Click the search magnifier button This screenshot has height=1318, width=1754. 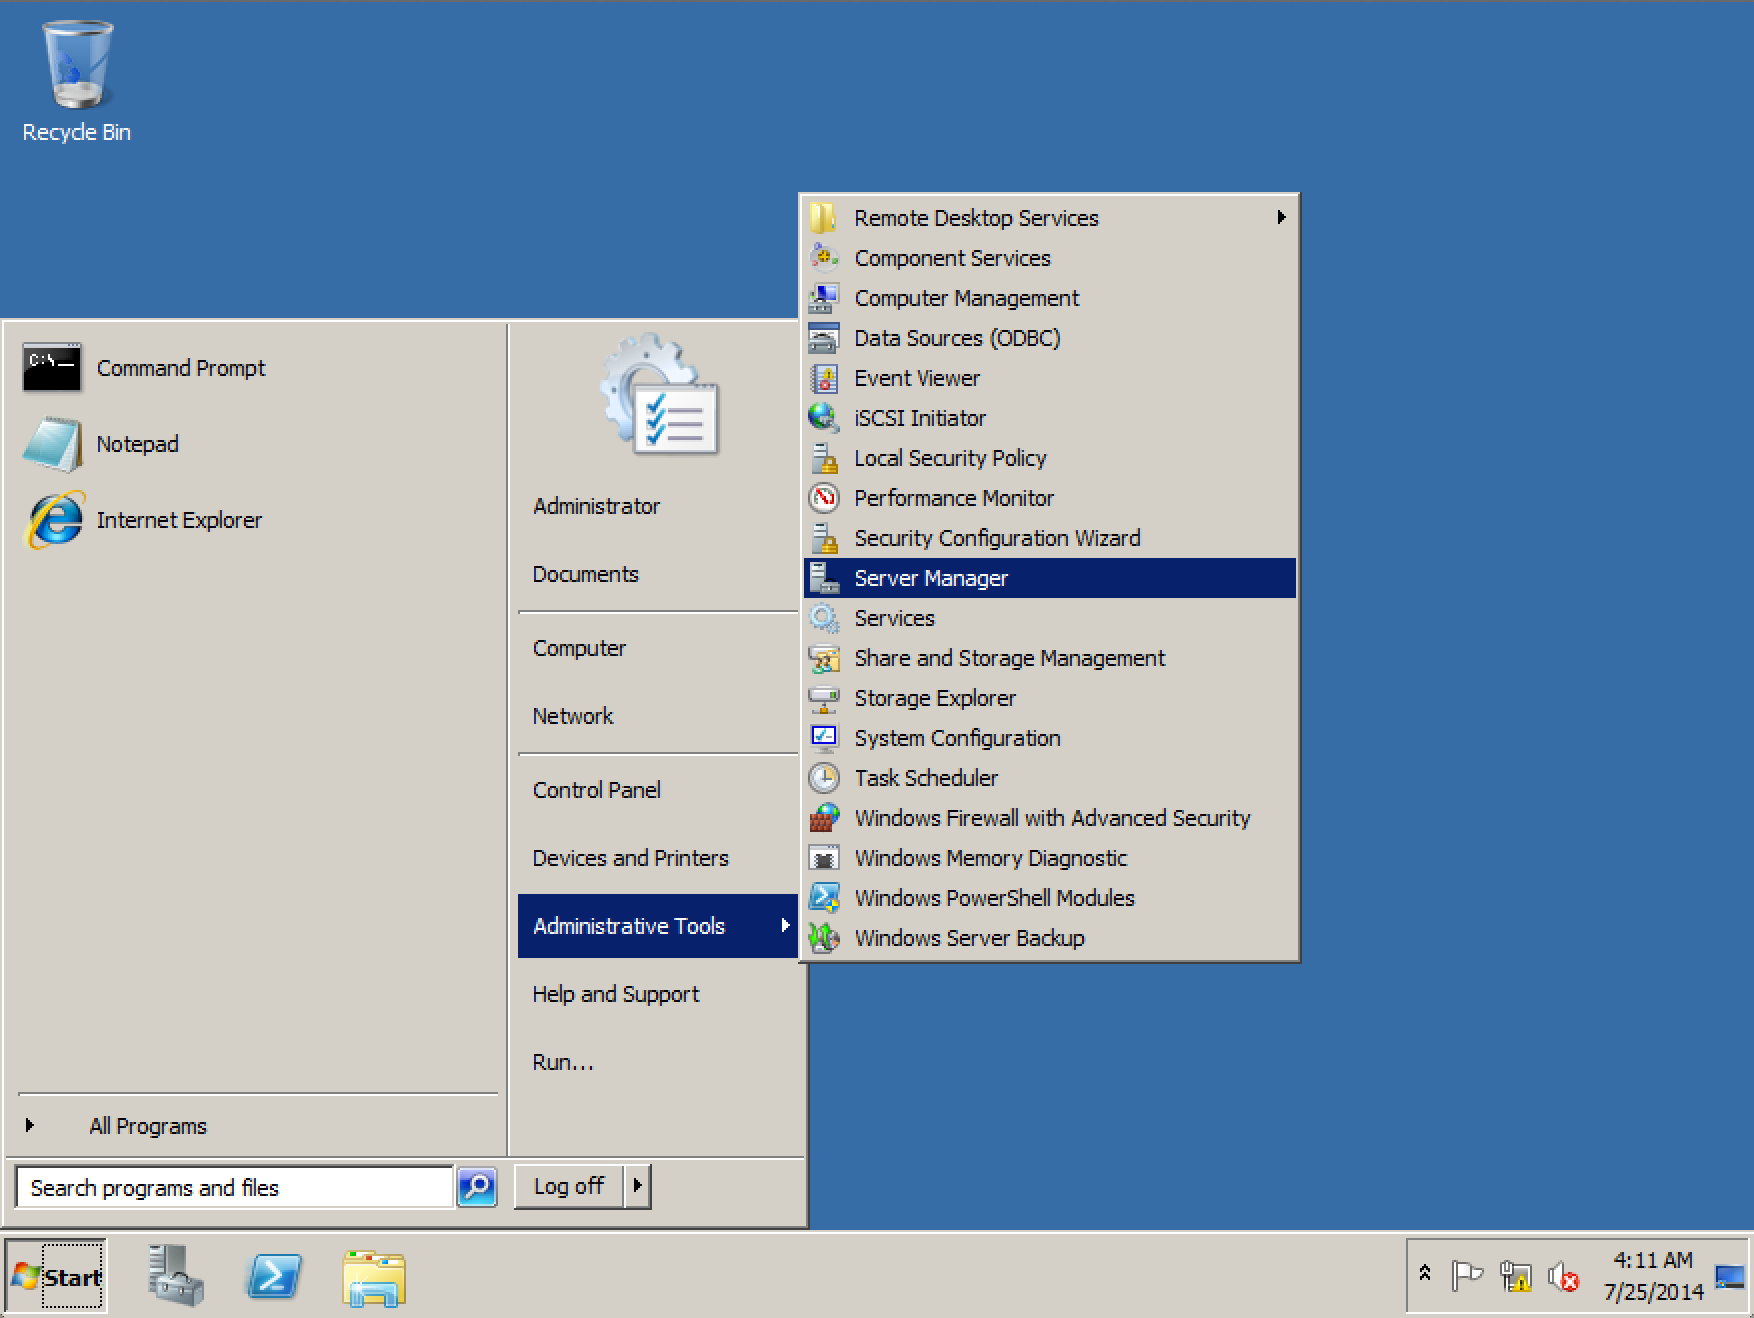477,1187
